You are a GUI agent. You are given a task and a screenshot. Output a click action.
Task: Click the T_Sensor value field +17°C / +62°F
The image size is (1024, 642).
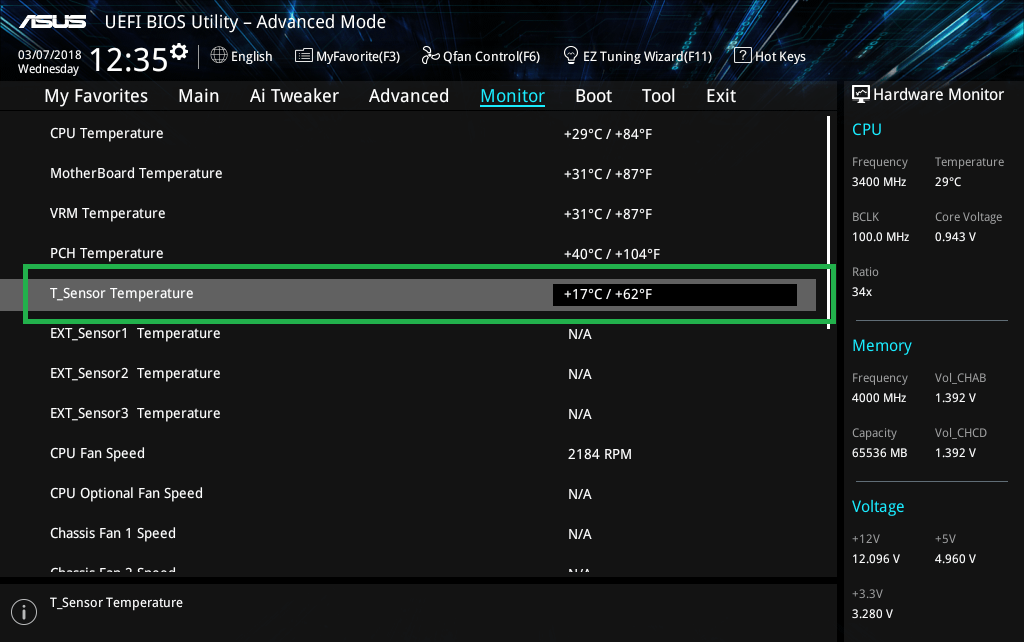coord(675,295)
